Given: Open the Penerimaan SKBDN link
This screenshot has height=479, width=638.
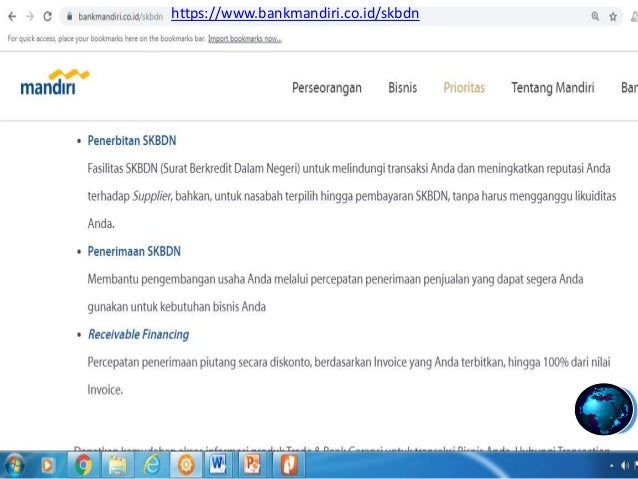Looking at the screenshot, I should 134,252.
